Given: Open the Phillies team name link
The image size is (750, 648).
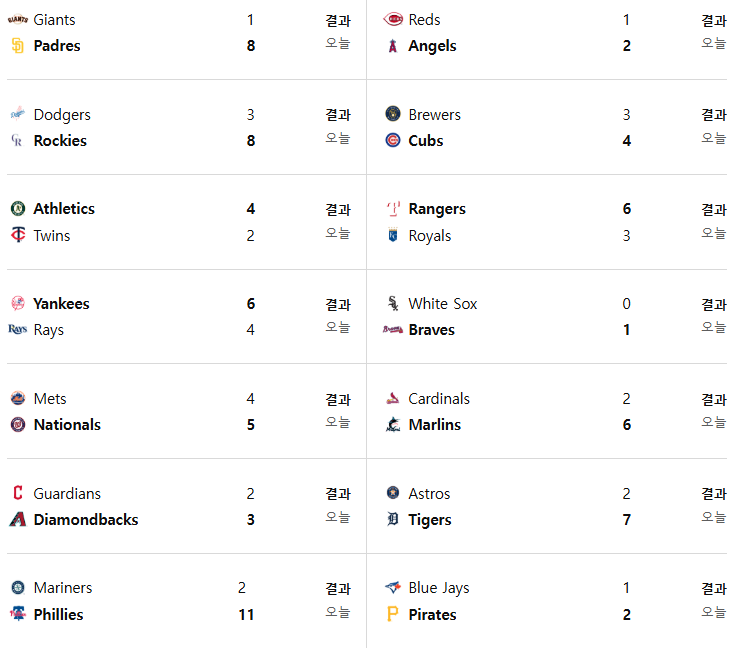Looking at the screenshot, I should click(58, 615).
